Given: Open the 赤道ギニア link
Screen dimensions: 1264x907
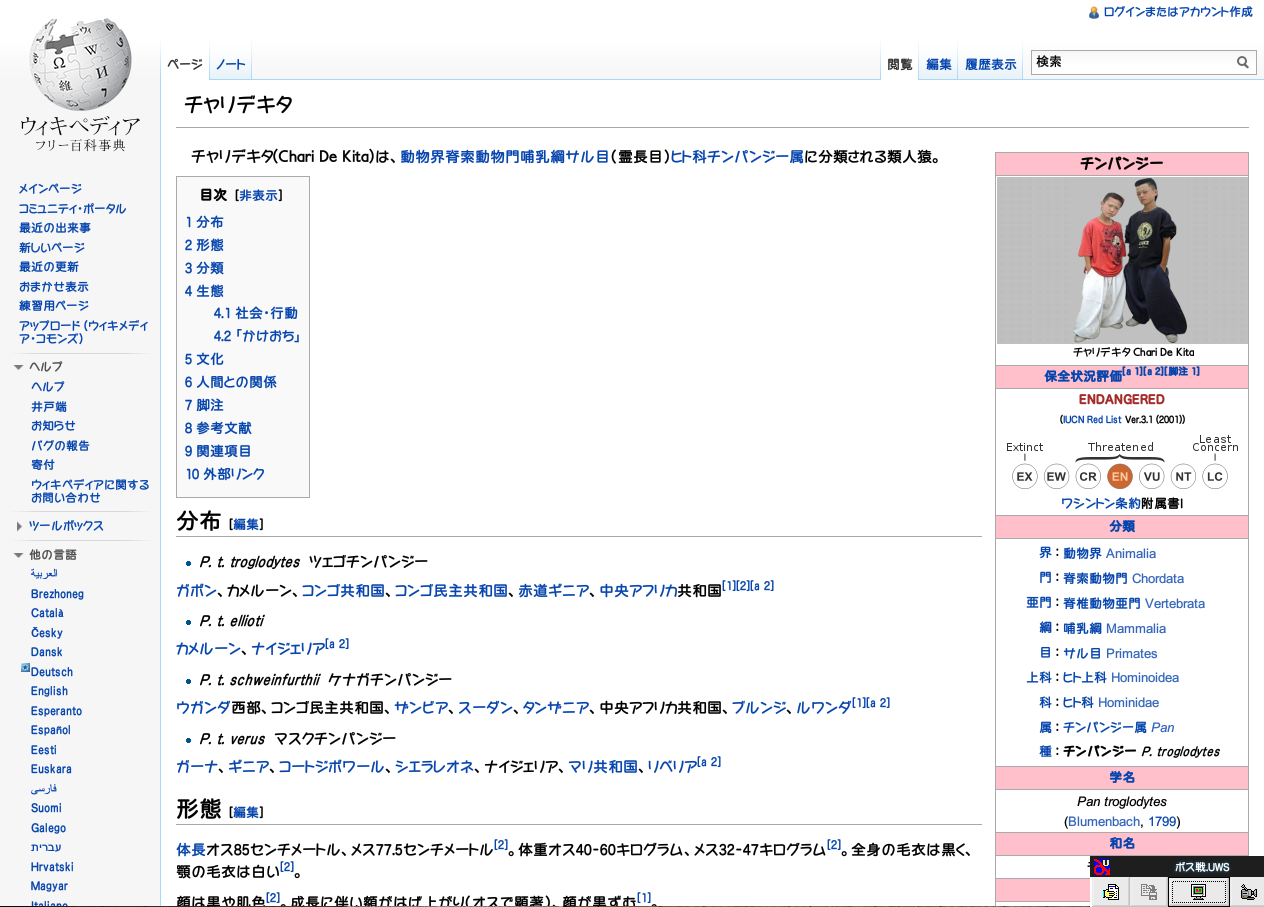Looking at the screenshot, I should coord(553,591).
